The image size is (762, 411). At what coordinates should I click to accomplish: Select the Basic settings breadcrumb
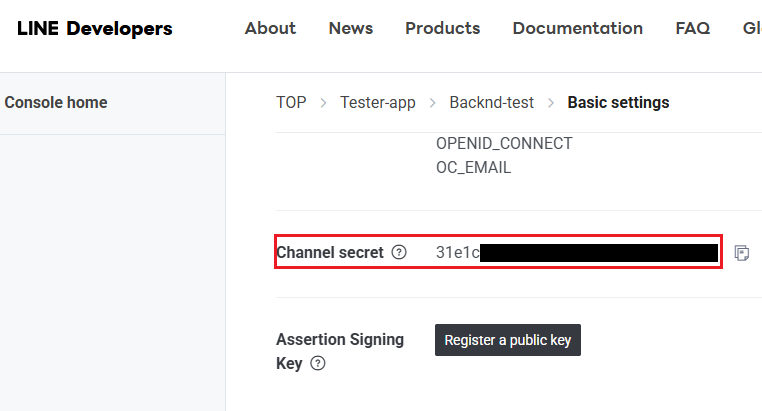[618, 102]
